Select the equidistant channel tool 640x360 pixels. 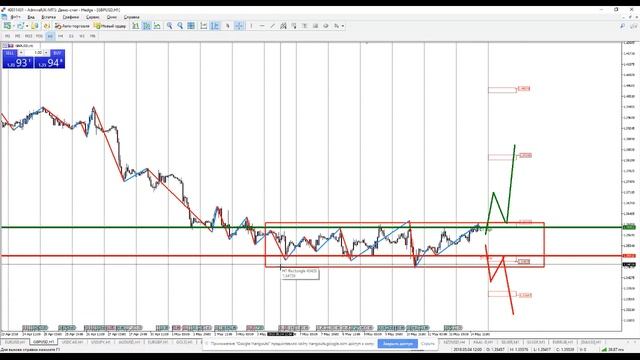[283, 26]
